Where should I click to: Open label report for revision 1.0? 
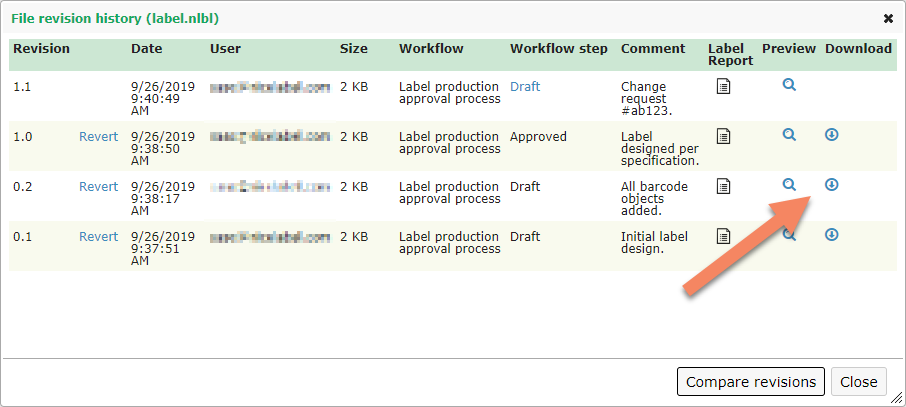[723, 136]
